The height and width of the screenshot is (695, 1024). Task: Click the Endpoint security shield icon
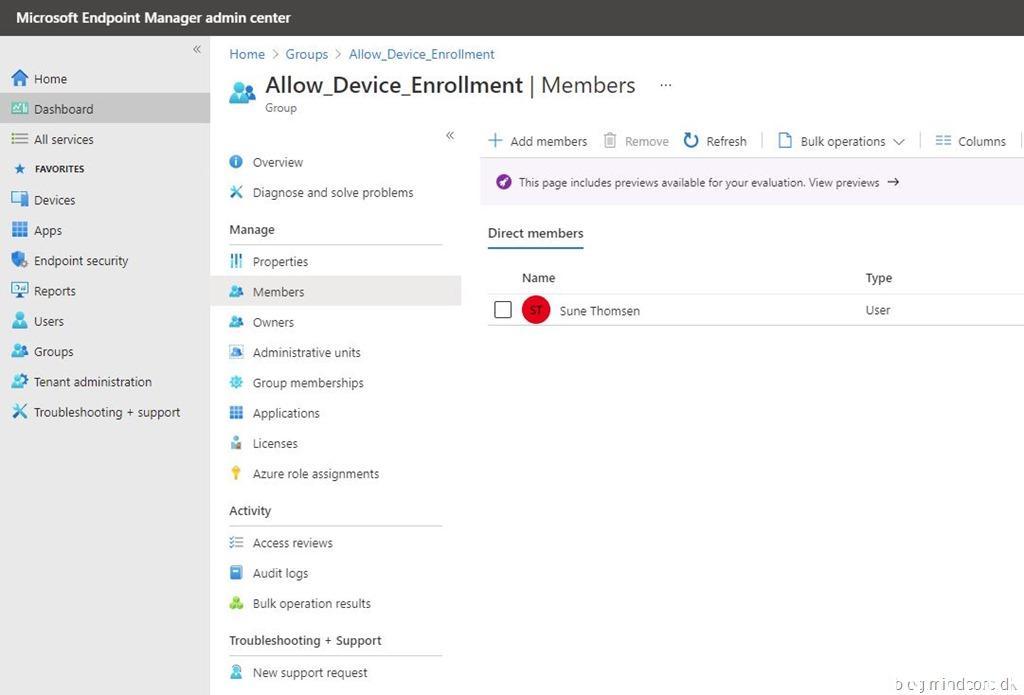coord(19,260)
